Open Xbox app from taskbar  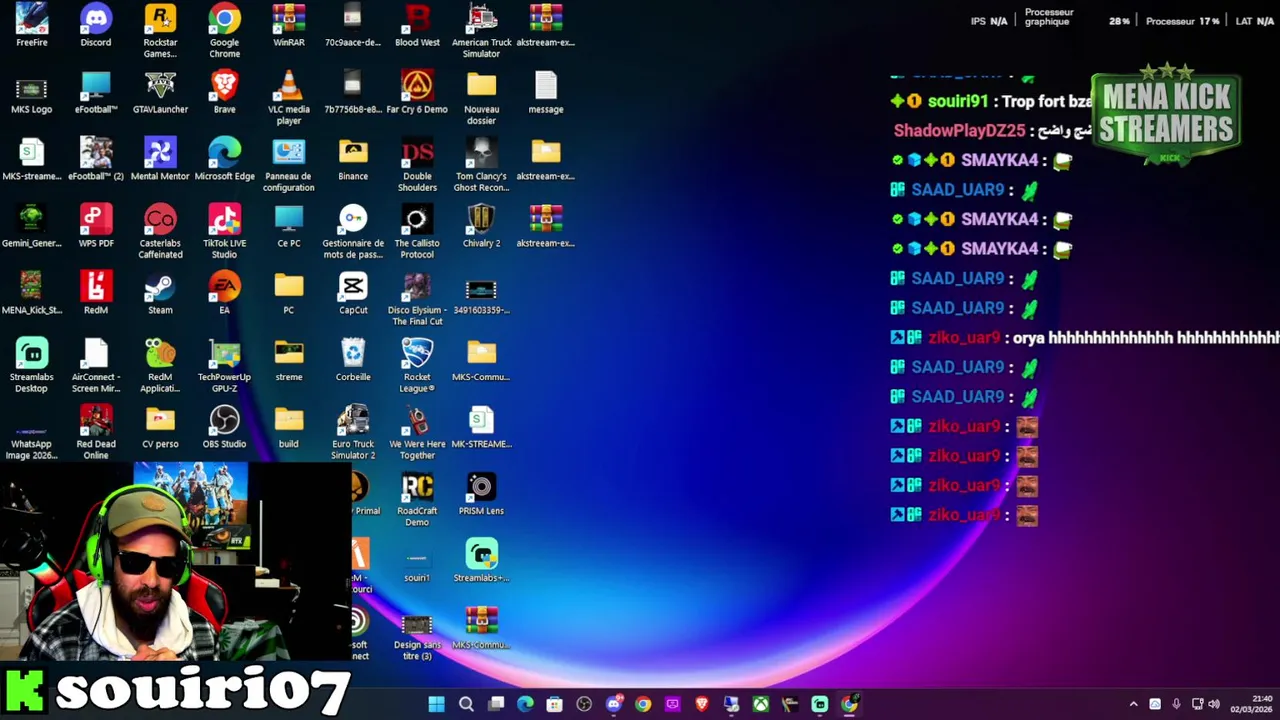coord(761,704)
